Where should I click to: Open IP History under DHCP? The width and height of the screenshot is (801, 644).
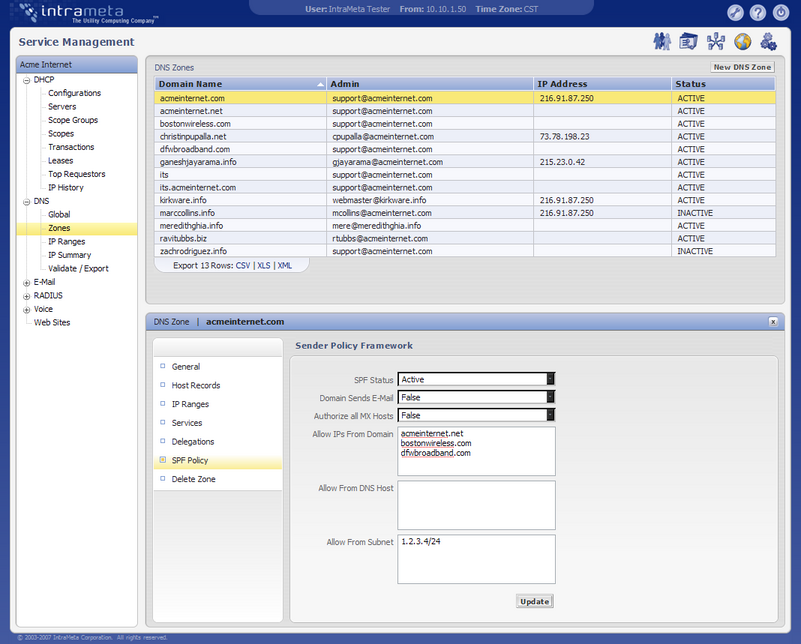coord(66,187)
